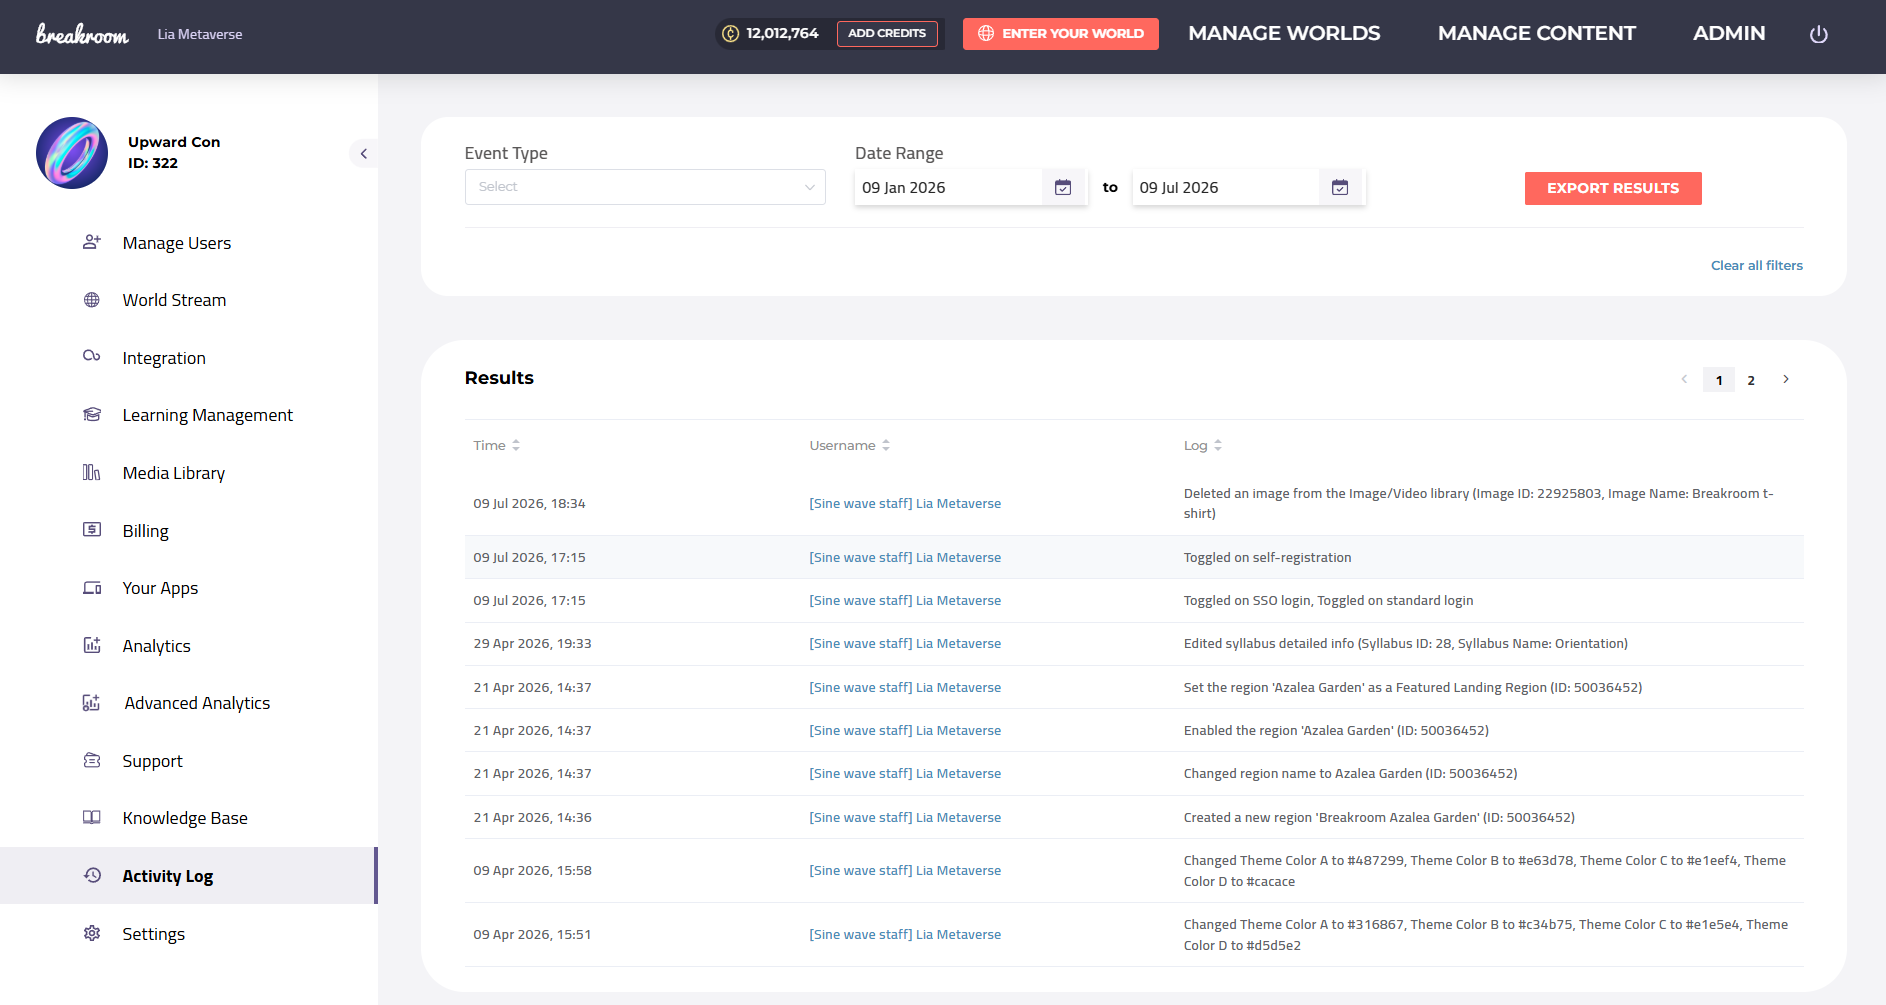Viewport: 1886px width, 1005px height.
Task: Click the Manage Users sidebar icon
Action: click(92, 242)
